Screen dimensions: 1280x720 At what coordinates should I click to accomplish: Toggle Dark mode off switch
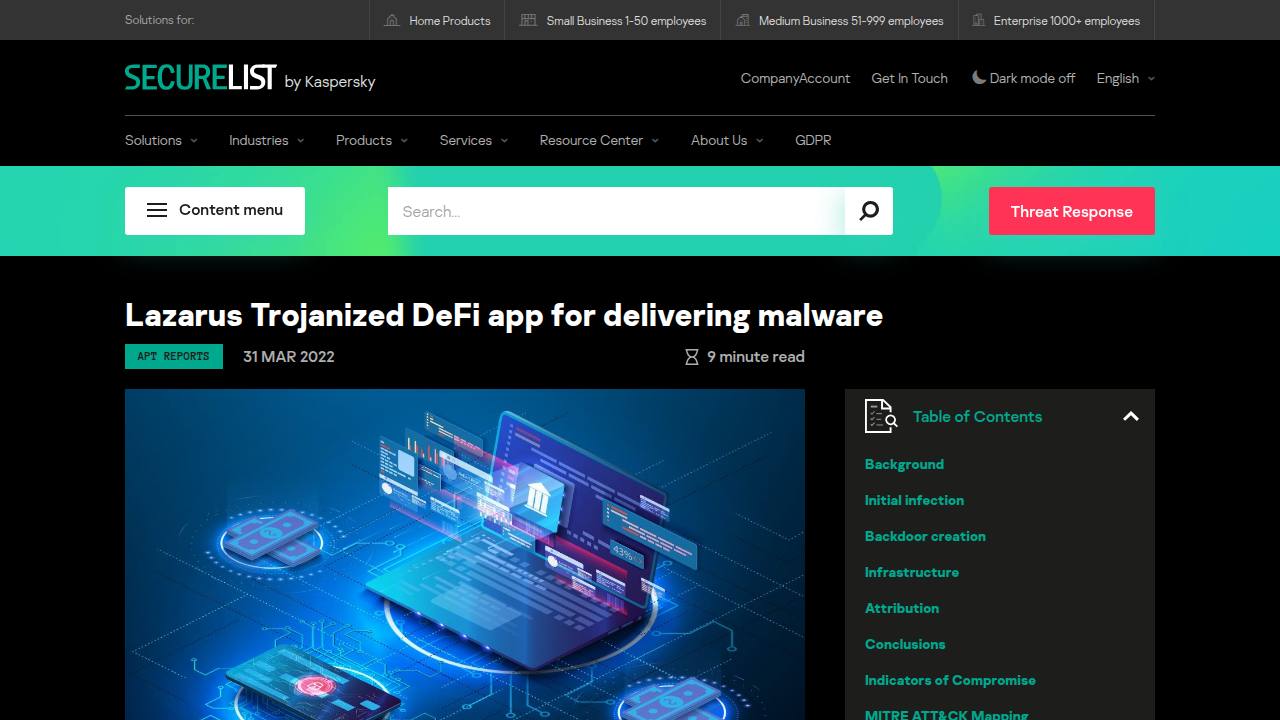[1024, 78]
